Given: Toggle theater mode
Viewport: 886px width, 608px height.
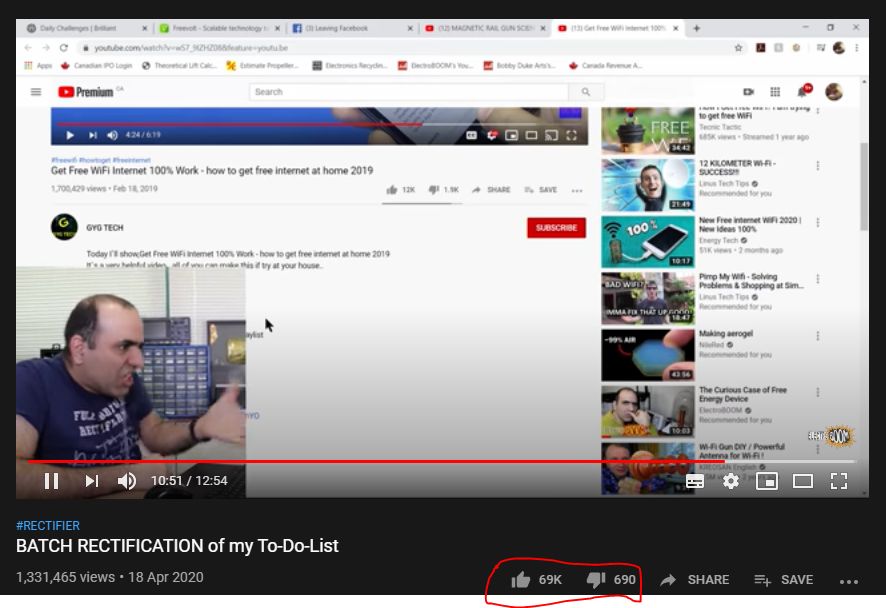Looking at the screenshot, I should tap(803, 481).
